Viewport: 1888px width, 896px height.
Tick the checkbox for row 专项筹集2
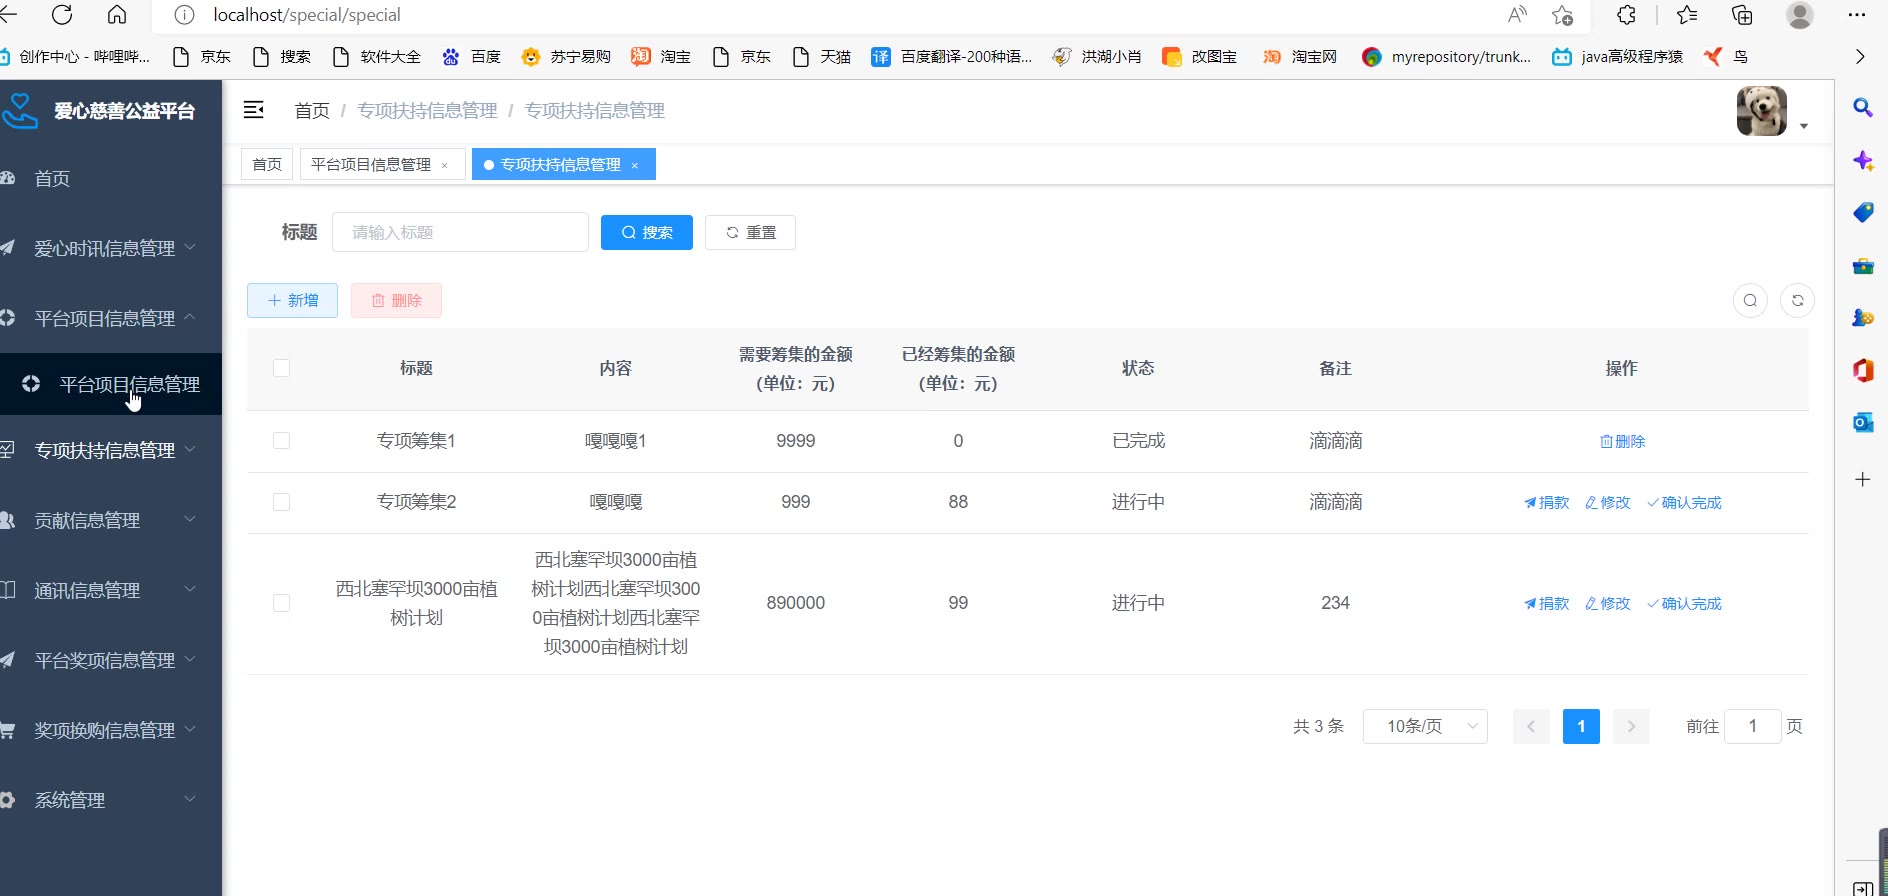click(281, 502)
